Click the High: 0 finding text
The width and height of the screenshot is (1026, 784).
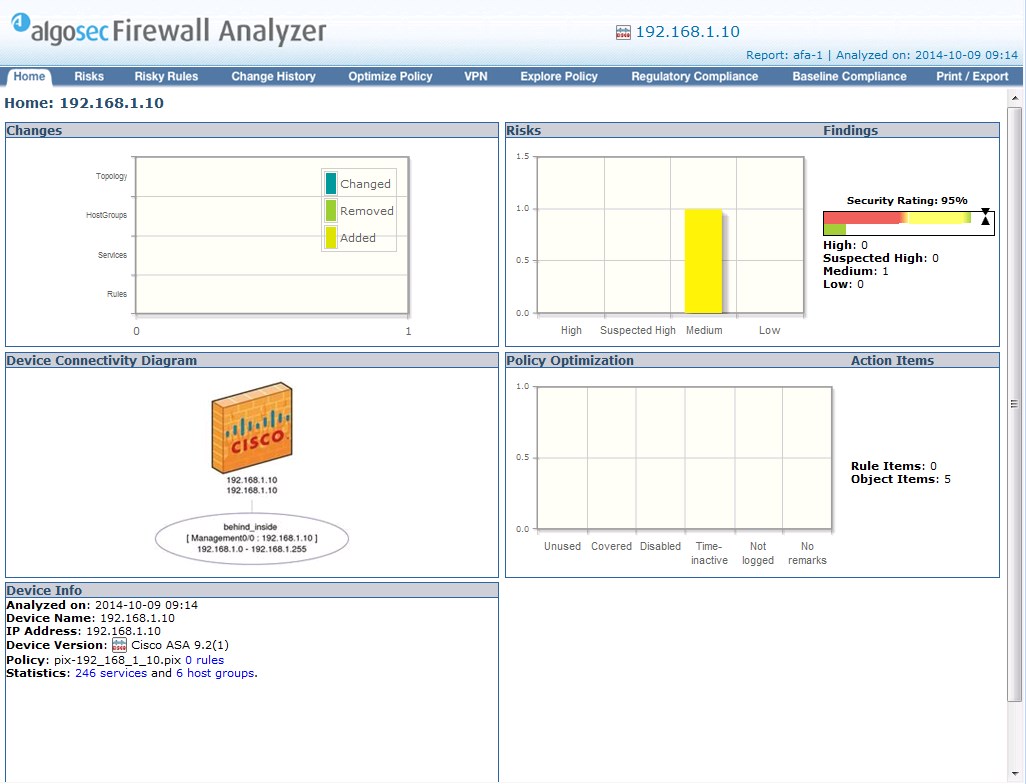(845, 245)
